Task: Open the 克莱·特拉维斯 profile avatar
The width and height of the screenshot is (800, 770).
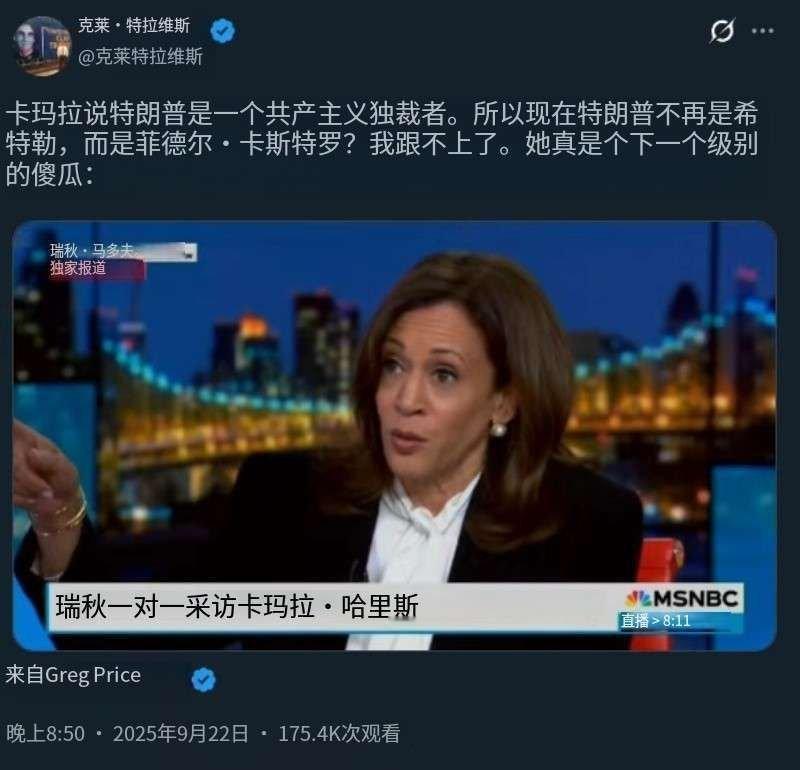Action: pos(42,46)
